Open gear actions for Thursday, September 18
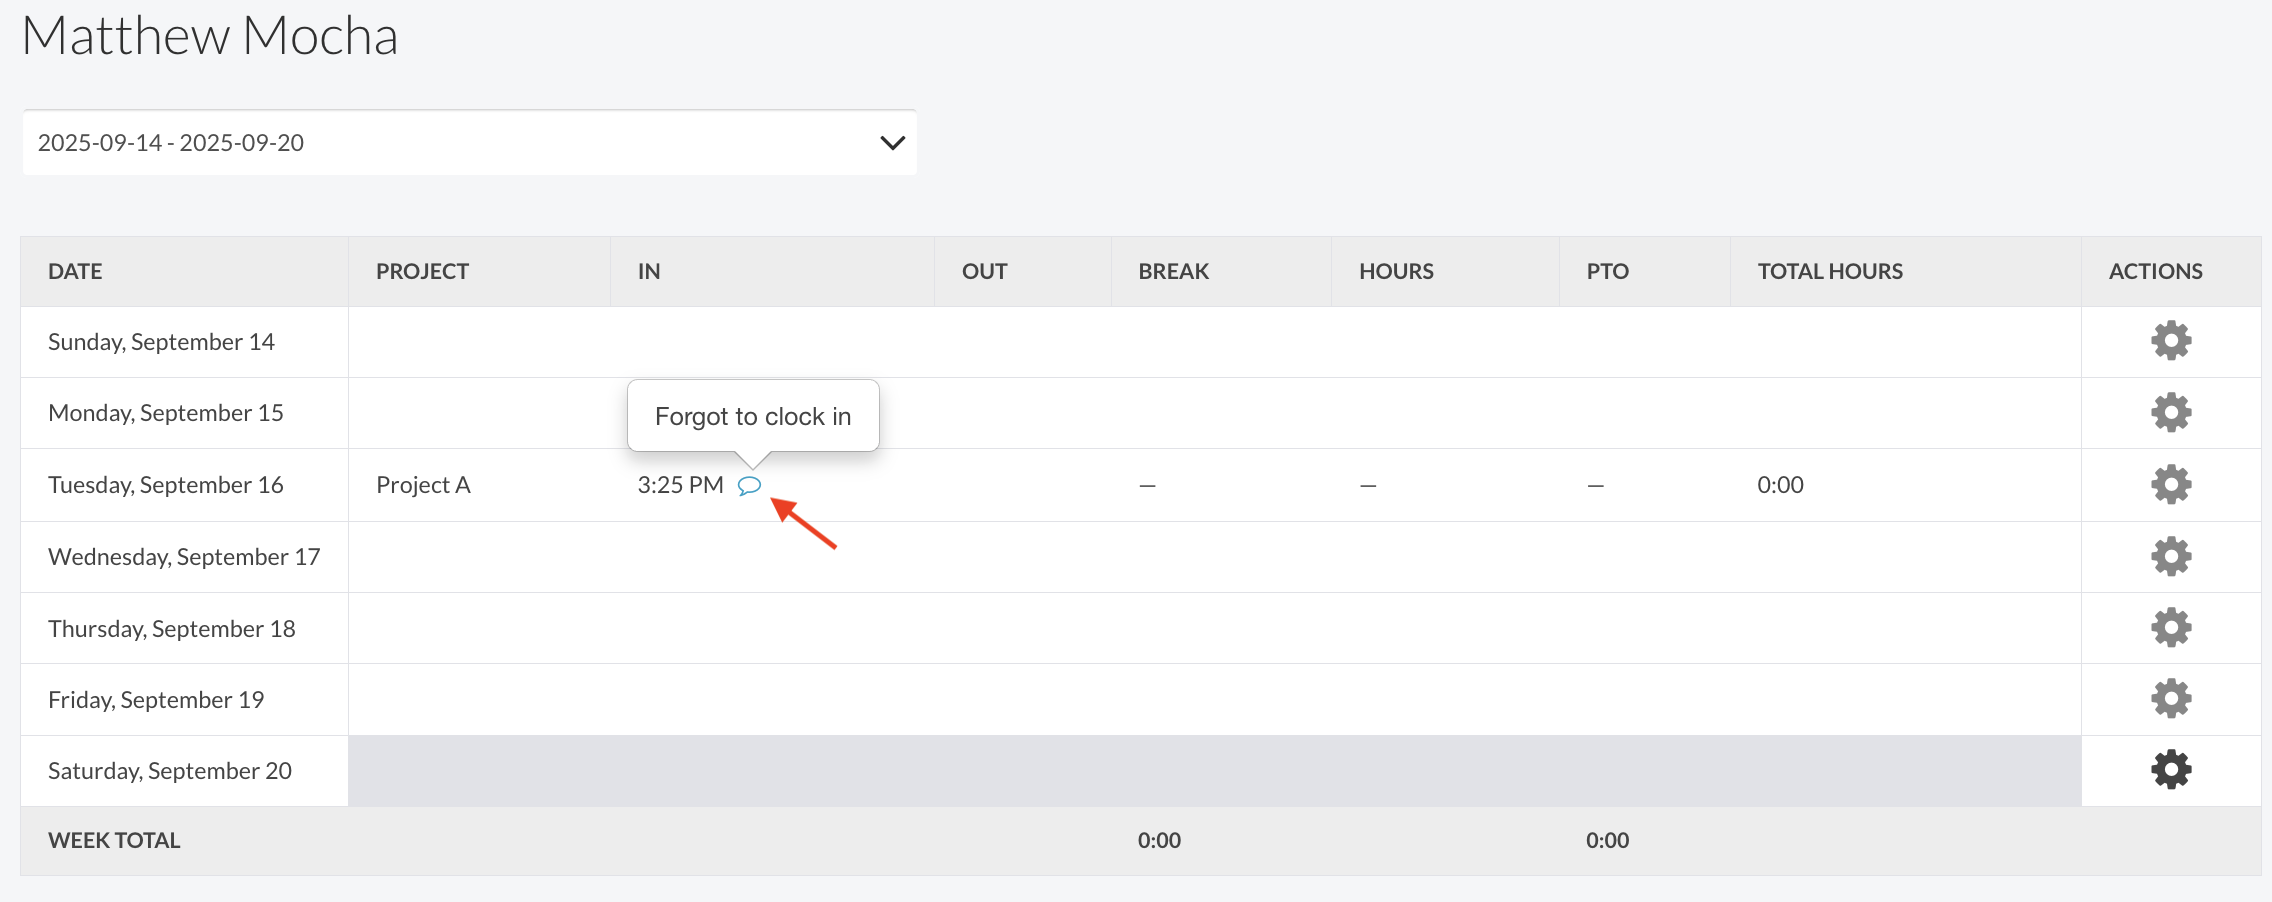The height and width of the screenshot is (902, 2272). [x=2170, y=628]
